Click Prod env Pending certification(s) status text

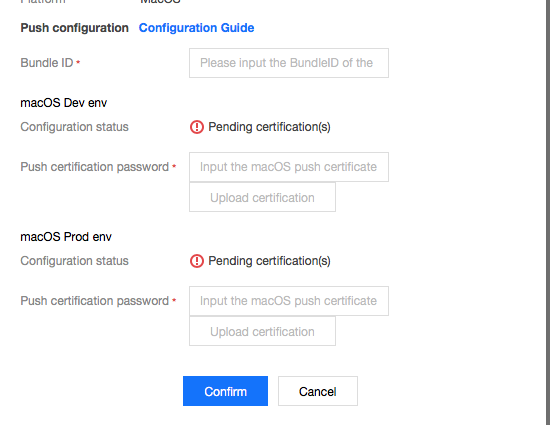click(x=269, y=261)
